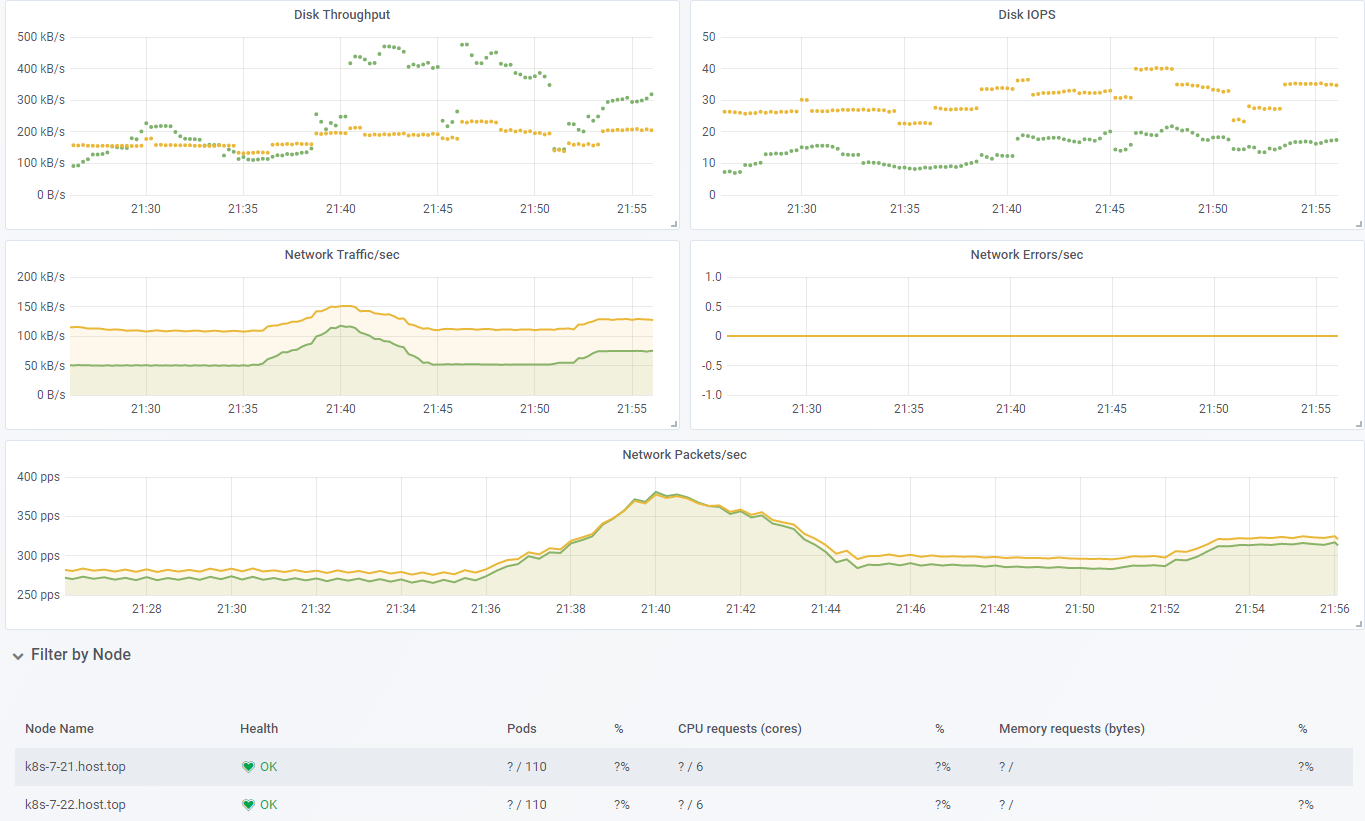Click the '0 B/s' axis label in Disk Throughput
This screenshot has width=1365, height=821.
[x=50, y=195]
